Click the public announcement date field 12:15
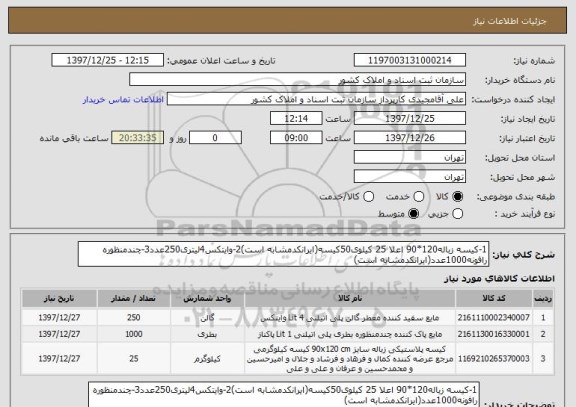The height and width of the screenshot is (407, 576). coord(108,60)
